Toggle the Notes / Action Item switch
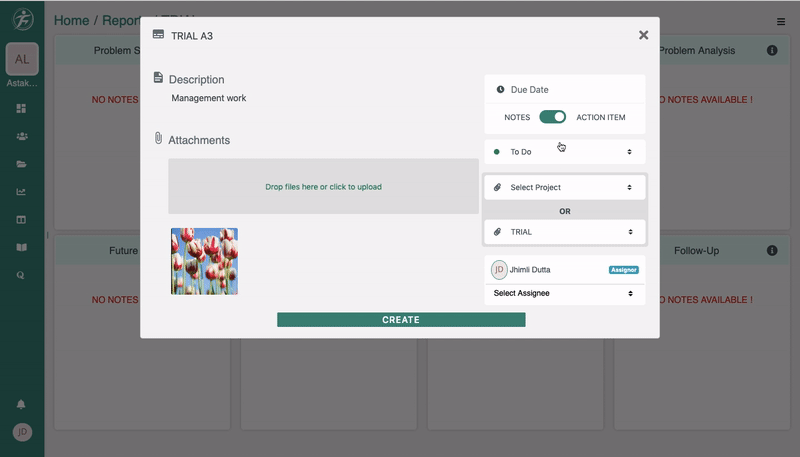Image resolution: width=800 pixels, height=457 pixels. [x=553, y=117]
